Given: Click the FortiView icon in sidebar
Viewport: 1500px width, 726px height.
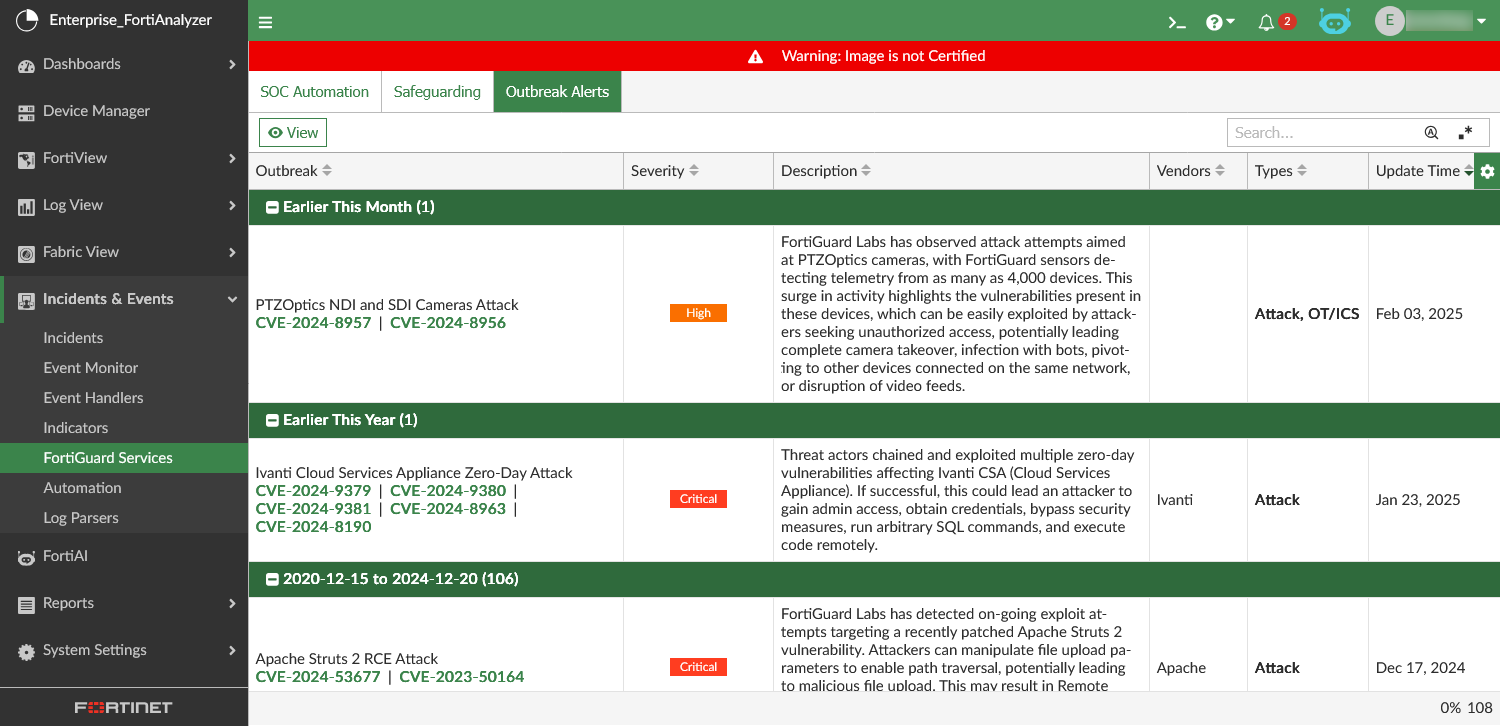Looking at the screenshot, I should pos(27,159).
